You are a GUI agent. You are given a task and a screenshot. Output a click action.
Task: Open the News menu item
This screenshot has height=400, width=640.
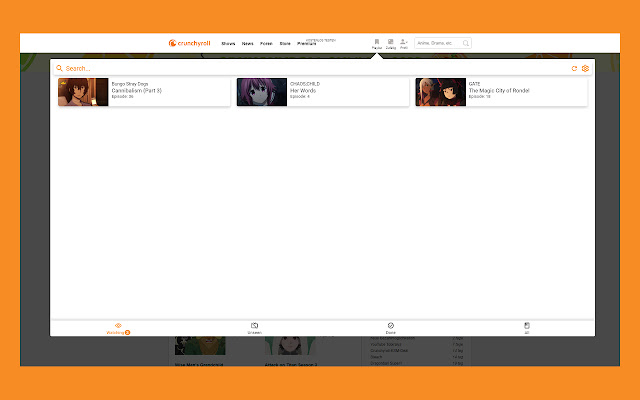pos(247,43)
